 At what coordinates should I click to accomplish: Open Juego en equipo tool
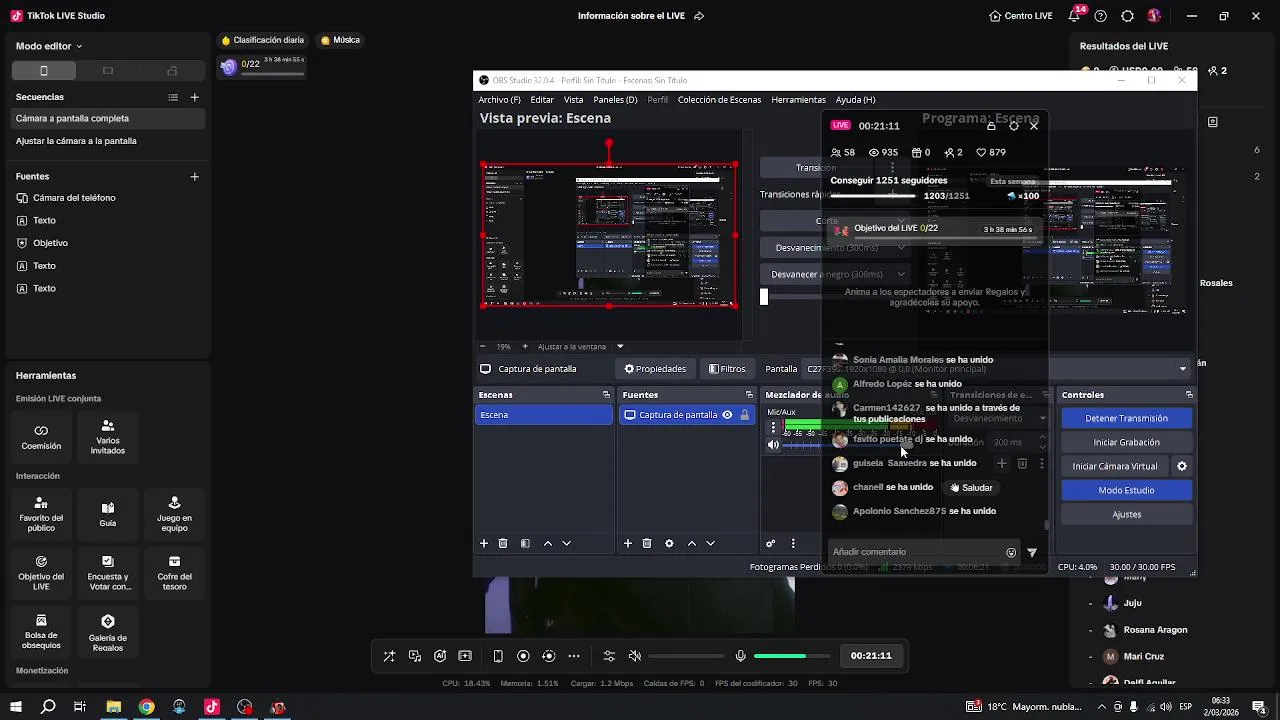click(x=174, y=514)
